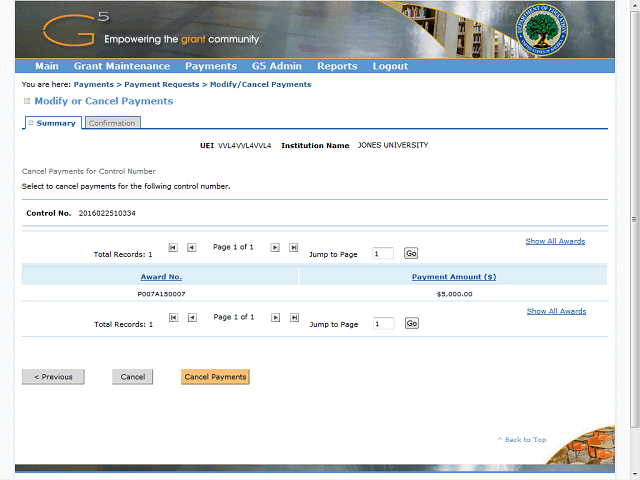Open the G5 Admin menu
The image size is (640, 480).
click(x=277, y=66)
